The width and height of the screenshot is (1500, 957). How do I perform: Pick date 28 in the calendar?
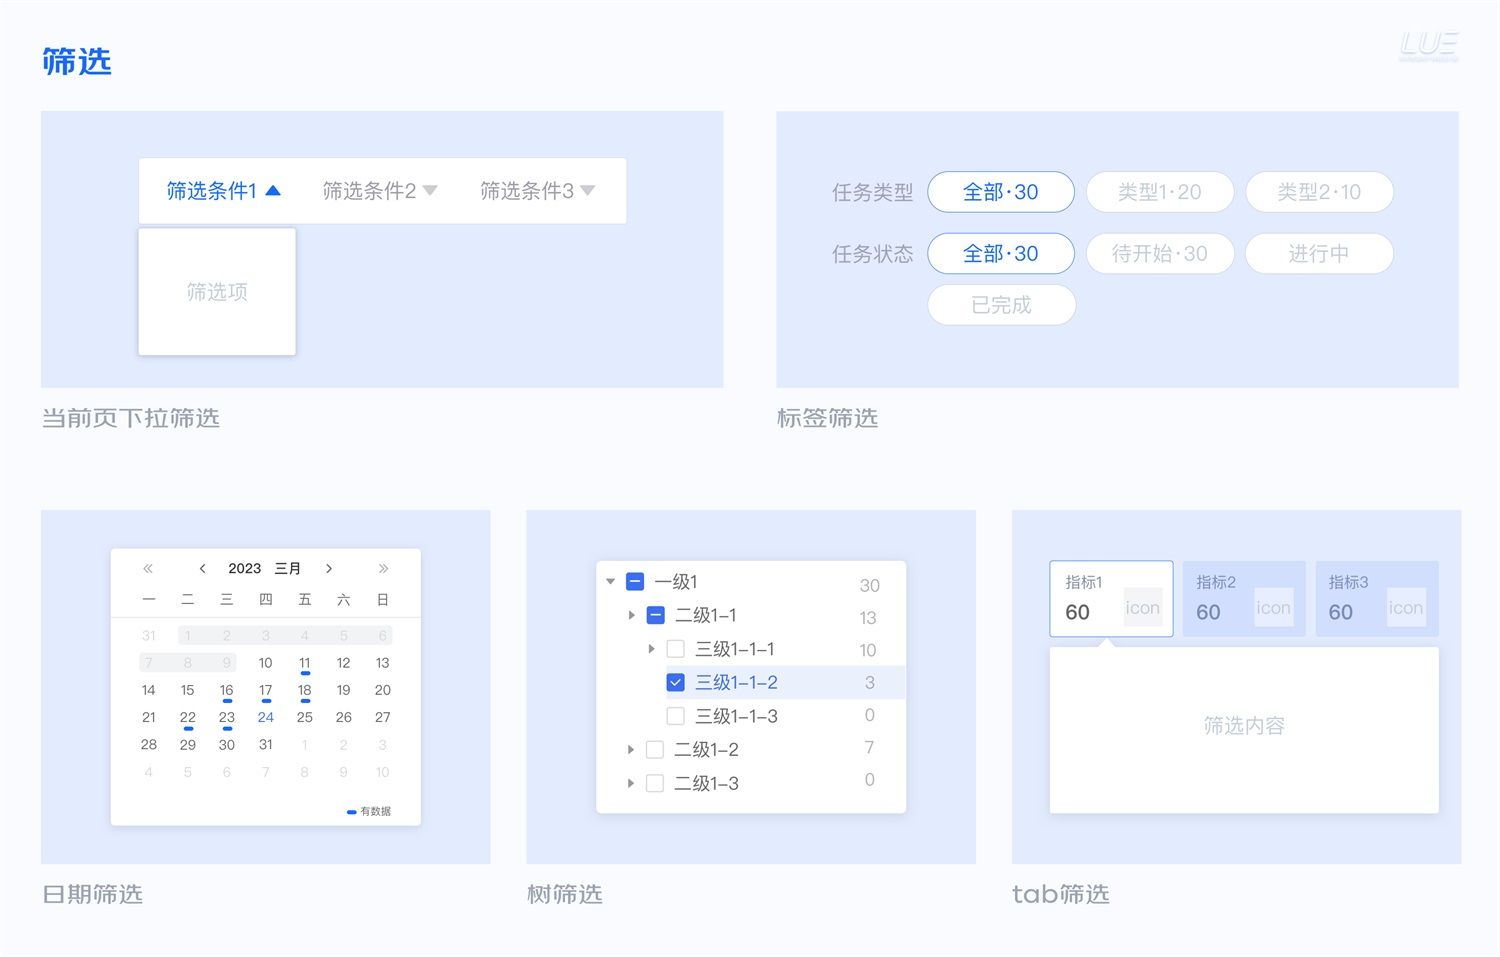pyautogui.click(x=149, y=745)
